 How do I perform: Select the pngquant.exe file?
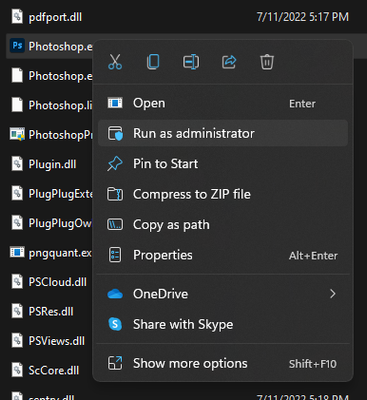coord(60,253)
